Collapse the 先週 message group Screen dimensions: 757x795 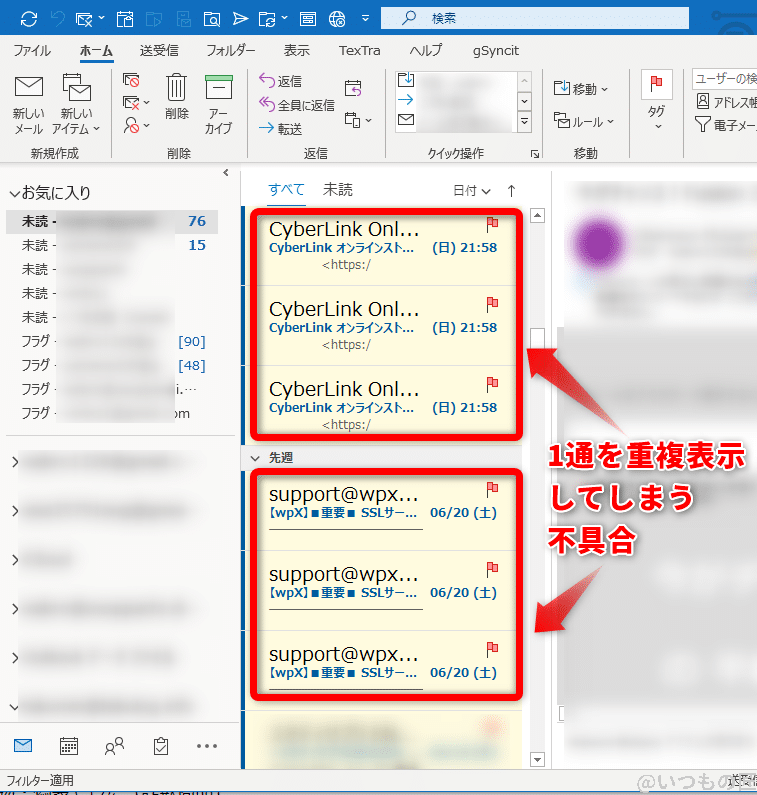click(254, 456)
